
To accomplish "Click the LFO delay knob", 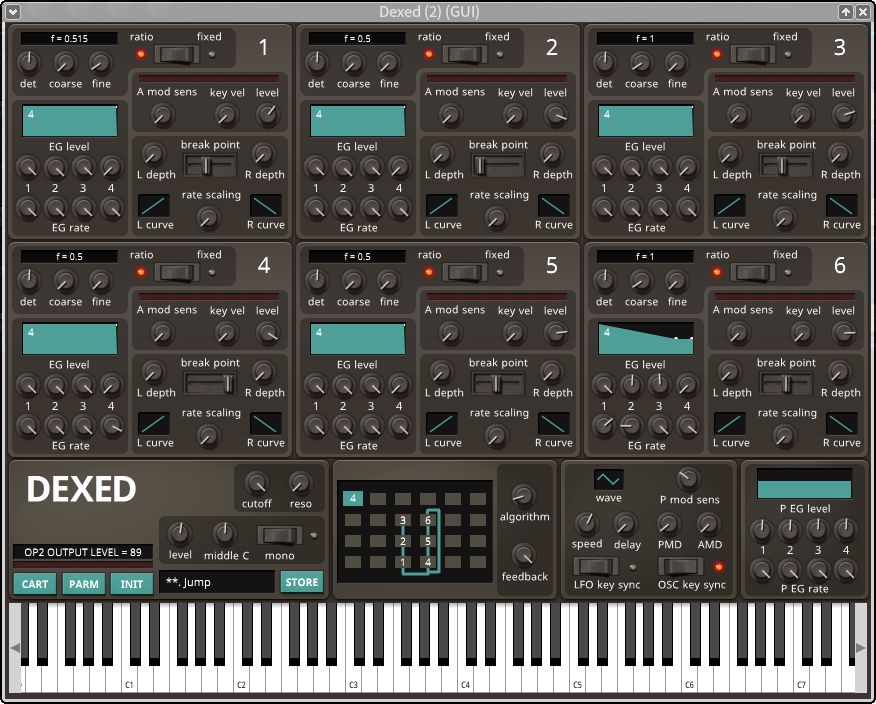I will (x=626, y=524).
